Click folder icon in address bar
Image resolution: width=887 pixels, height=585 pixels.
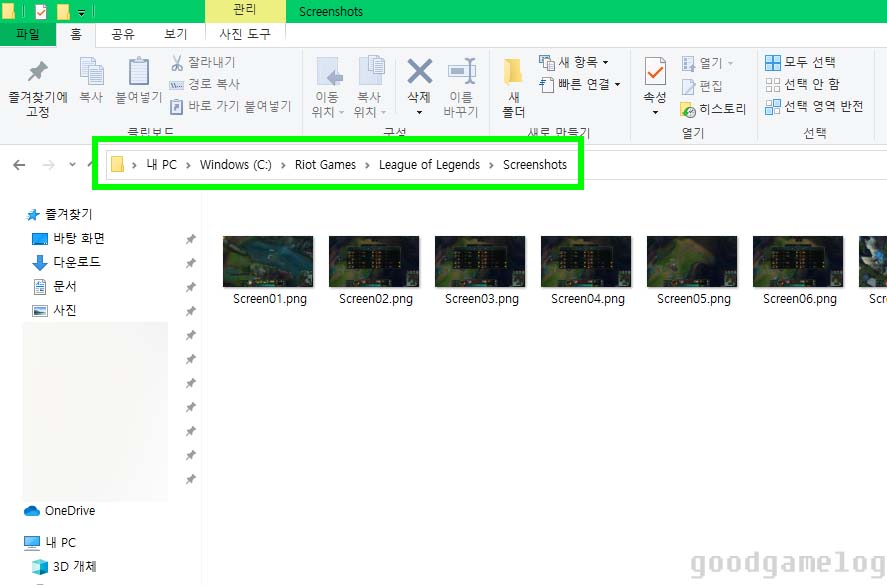click(117, 164)
